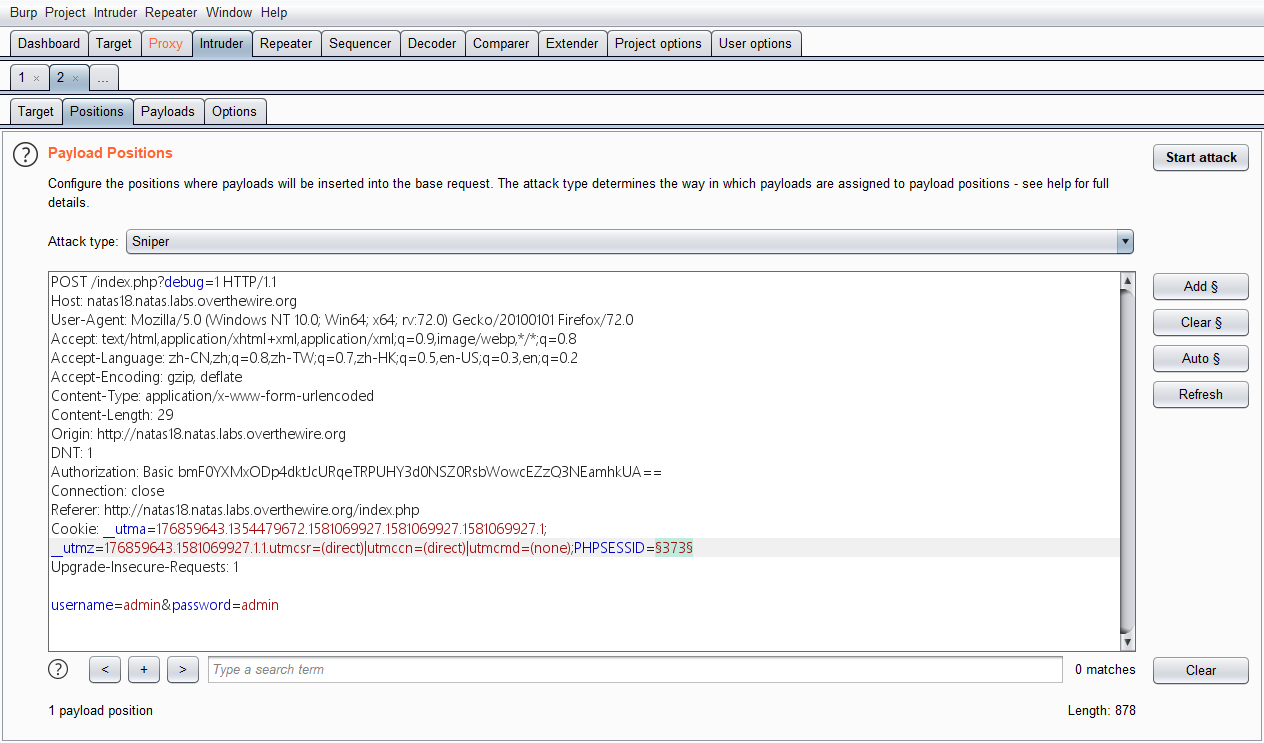Click the Accept-Encoding: gzip, deflate line

(x=147, y=377)
